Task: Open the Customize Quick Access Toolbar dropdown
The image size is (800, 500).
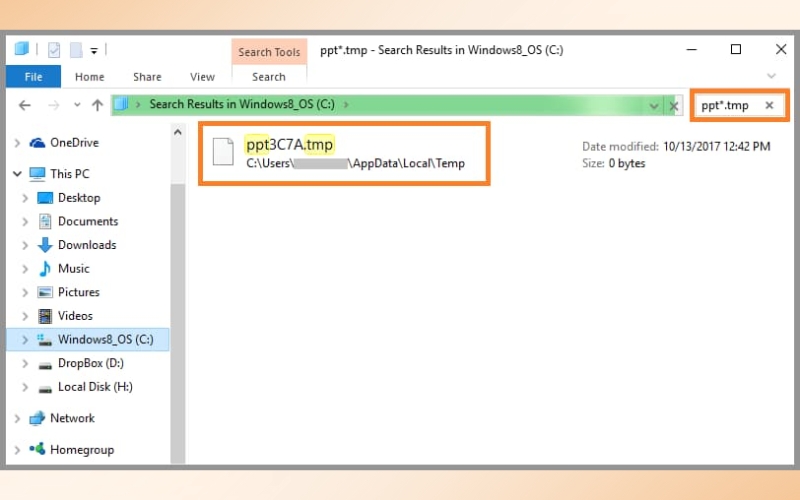Action: [94, 51]
